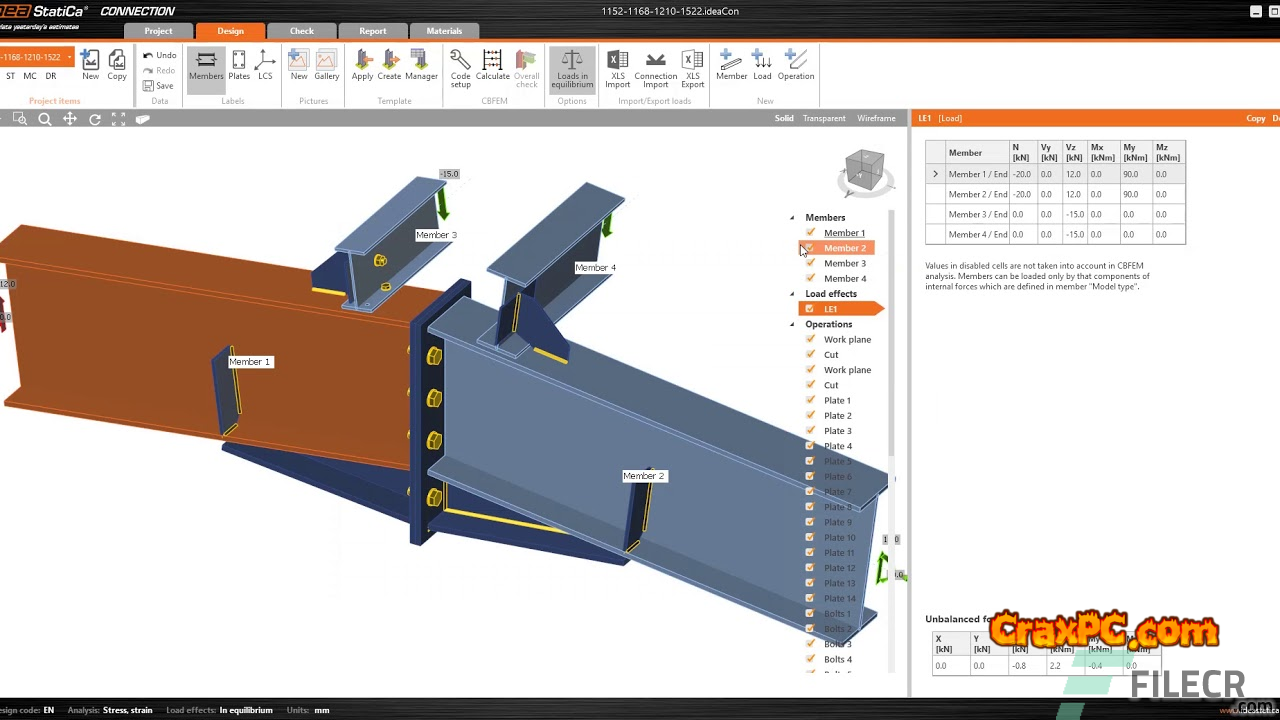Click the Copy button in LE1 panel

tap(1255, 118)
